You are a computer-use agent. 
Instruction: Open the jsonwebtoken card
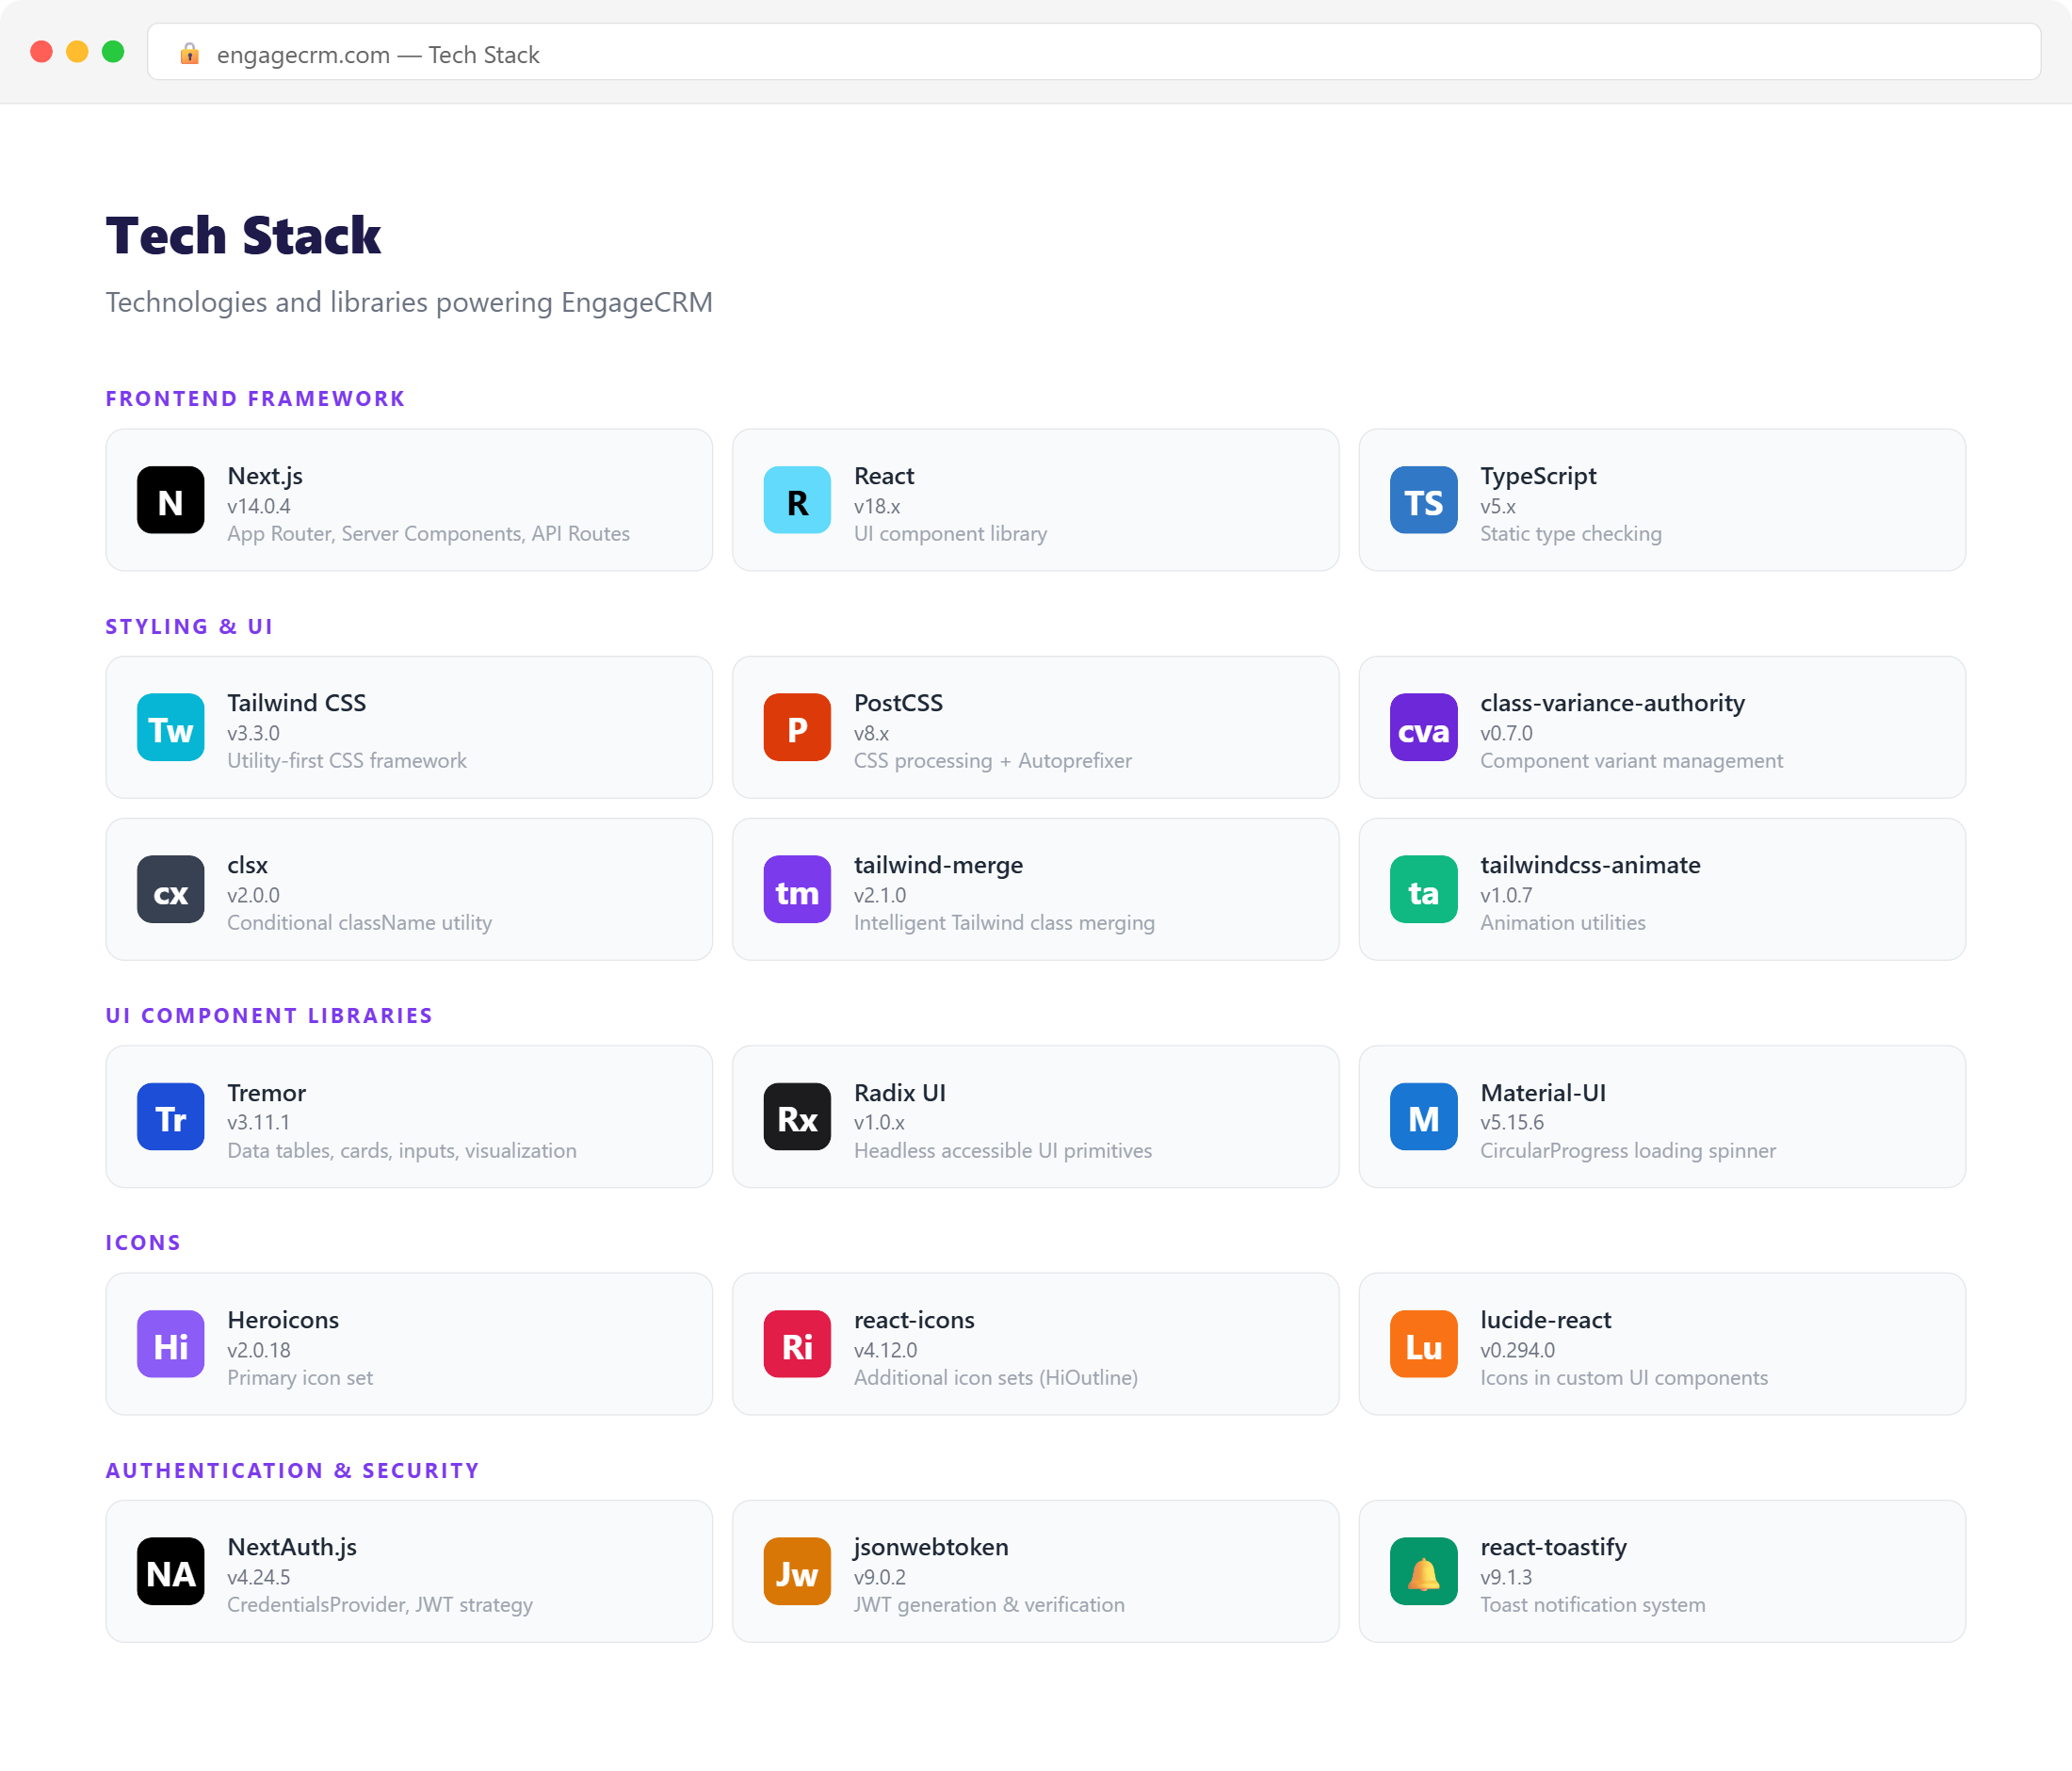click(1035, 1571)
